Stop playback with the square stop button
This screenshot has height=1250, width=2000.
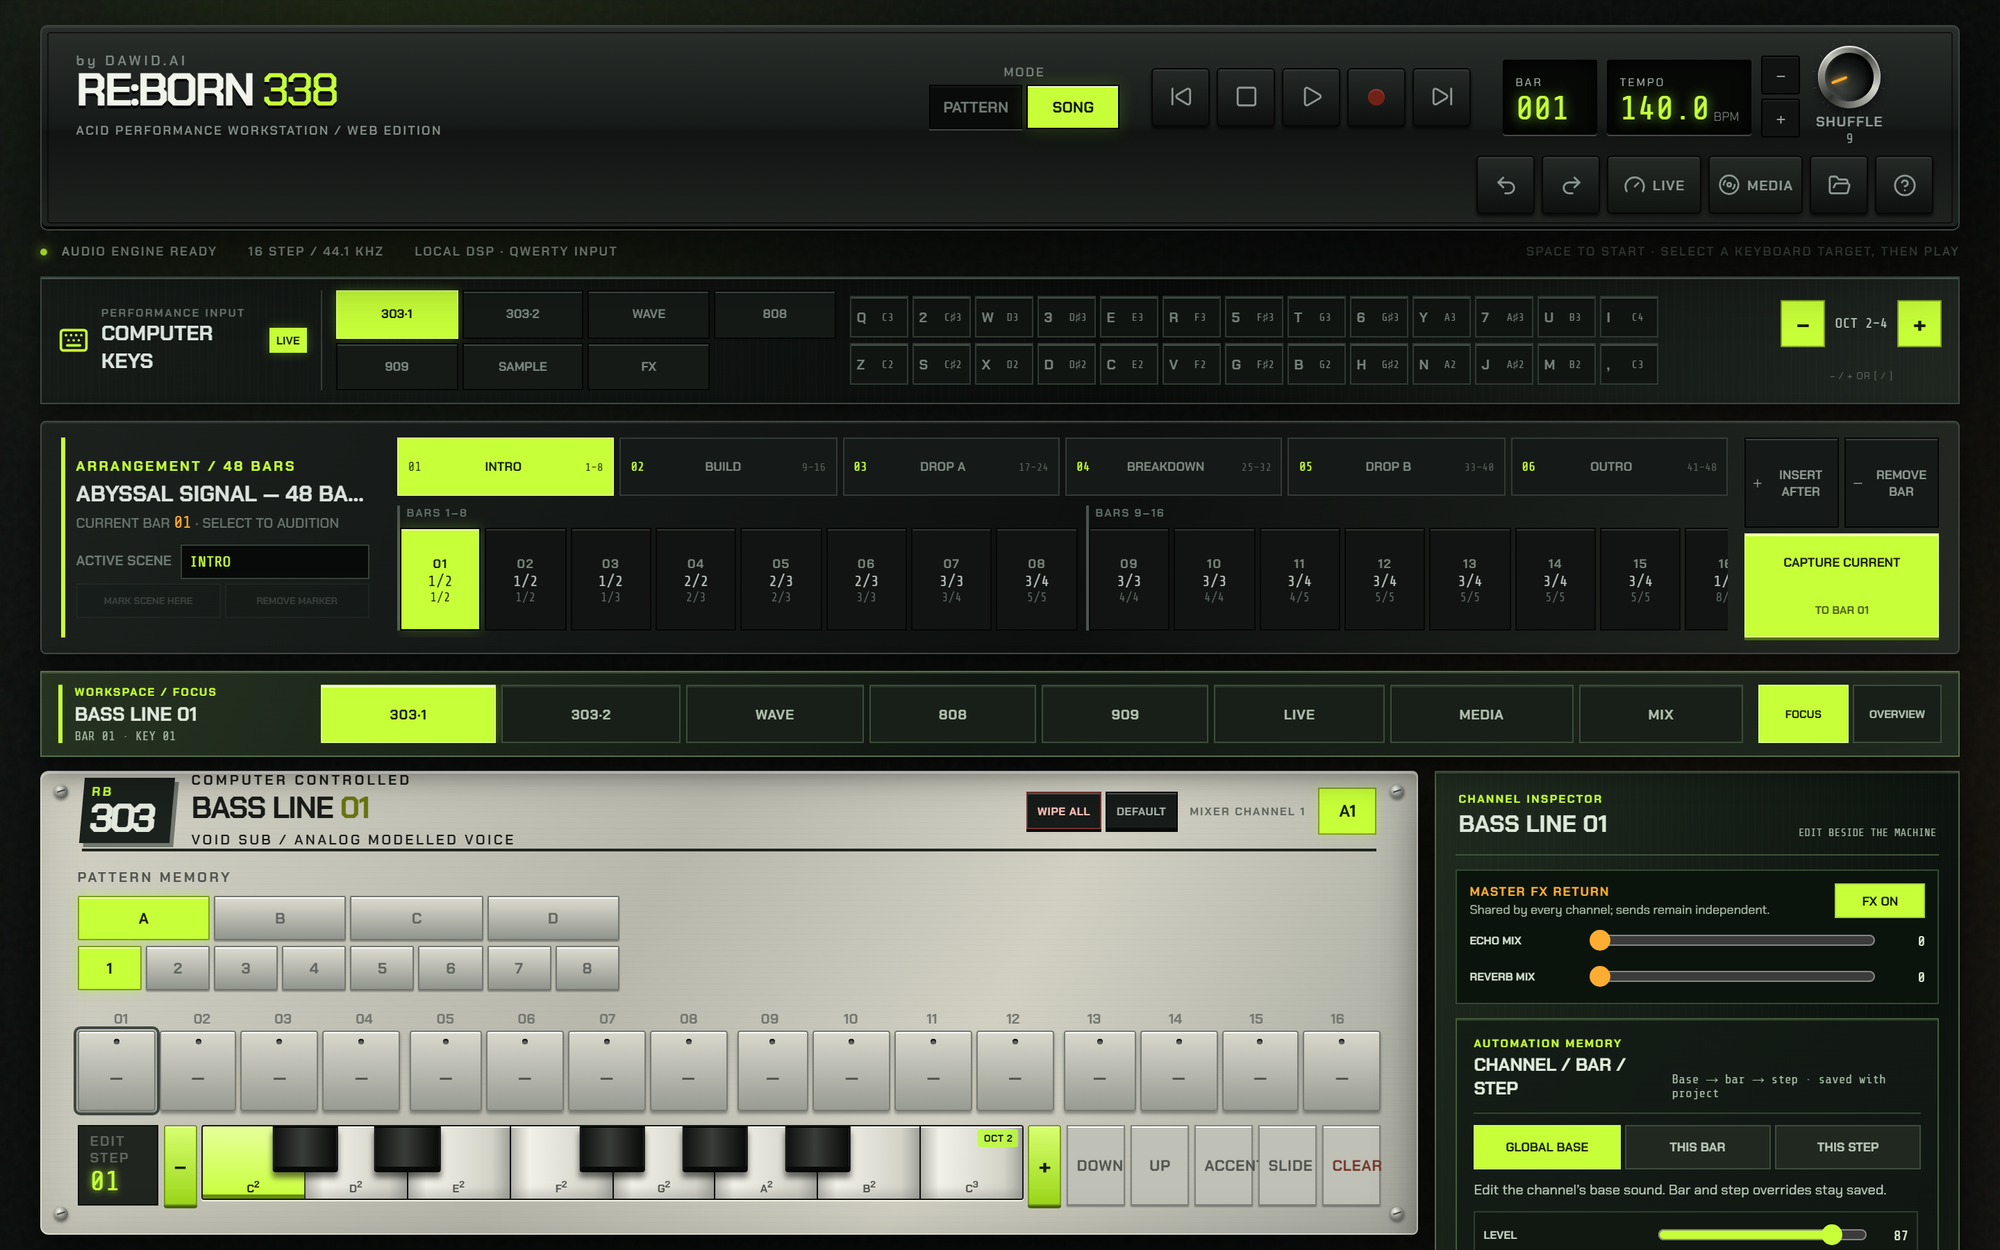coord(1246,97)
